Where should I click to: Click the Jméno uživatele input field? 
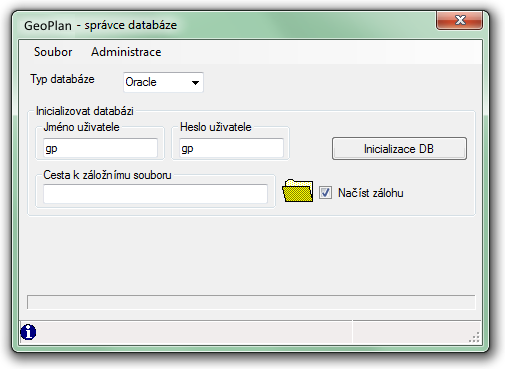point(100,148)
